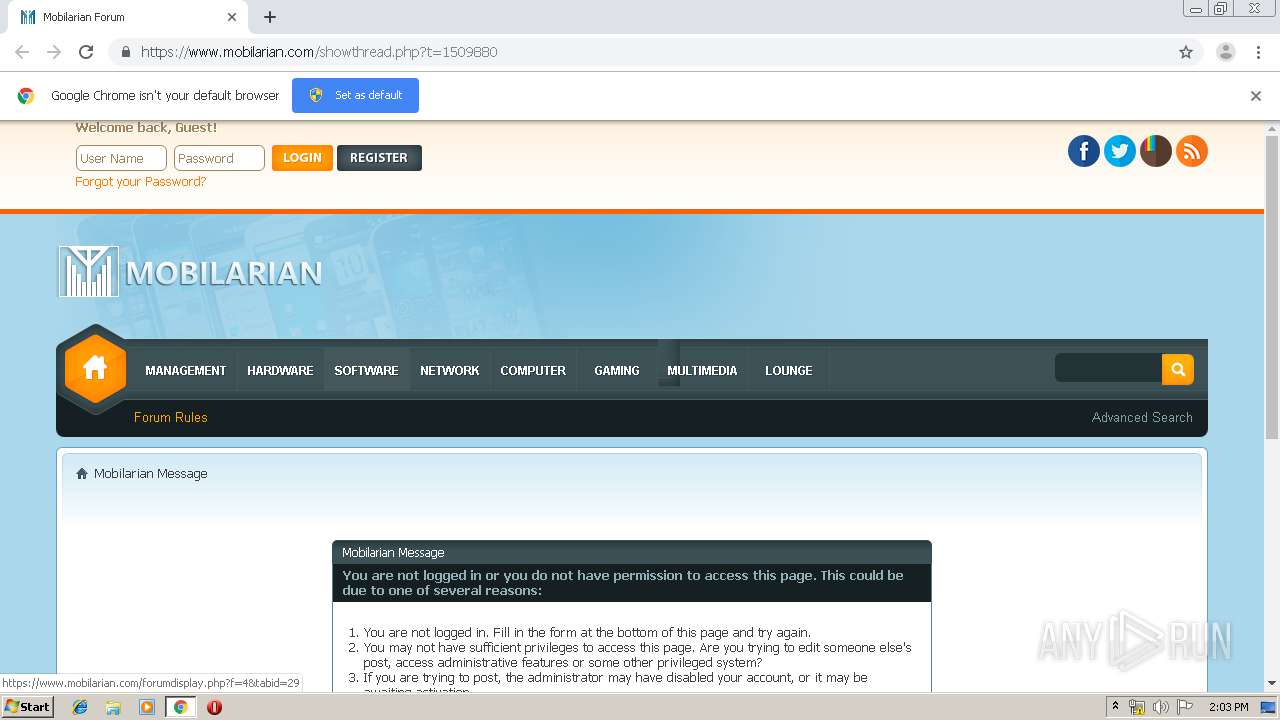
Task: Open the SOFTWARE forum menu
Action: tap(366, 370)
